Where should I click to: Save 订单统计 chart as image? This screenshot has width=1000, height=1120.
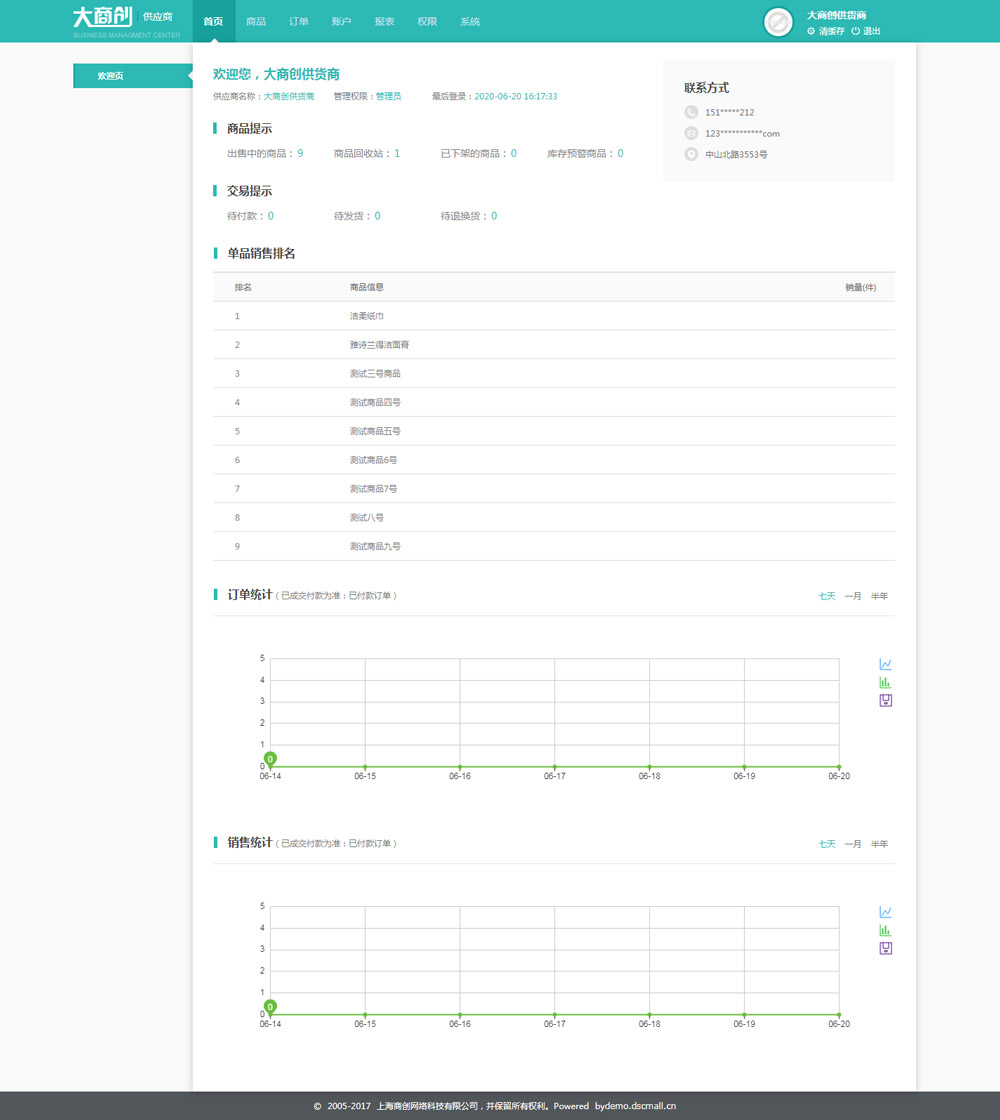click(x=885, y=701)
